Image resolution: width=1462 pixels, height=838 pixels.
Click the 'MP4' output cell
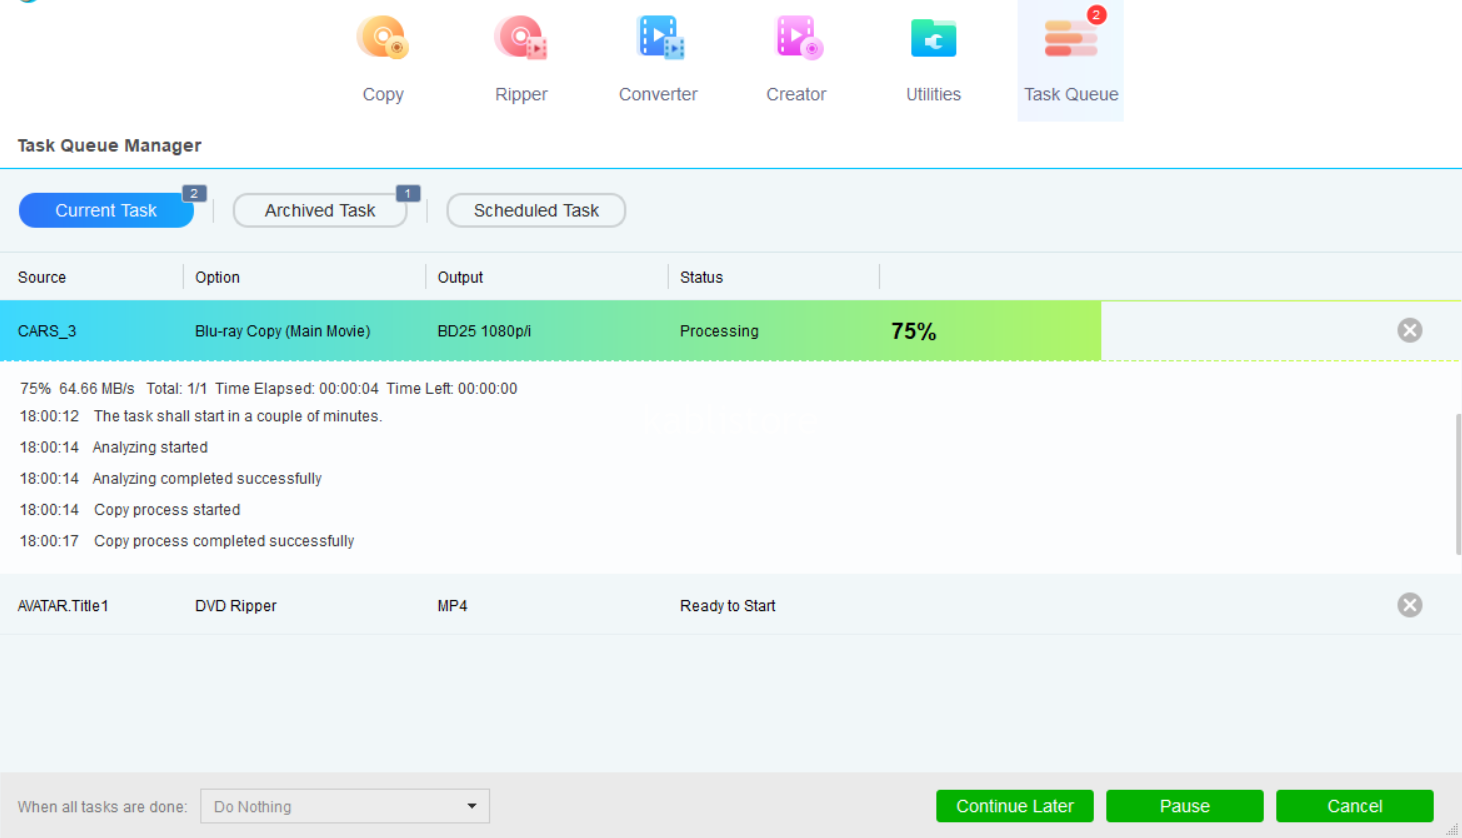tap(452, 606)
